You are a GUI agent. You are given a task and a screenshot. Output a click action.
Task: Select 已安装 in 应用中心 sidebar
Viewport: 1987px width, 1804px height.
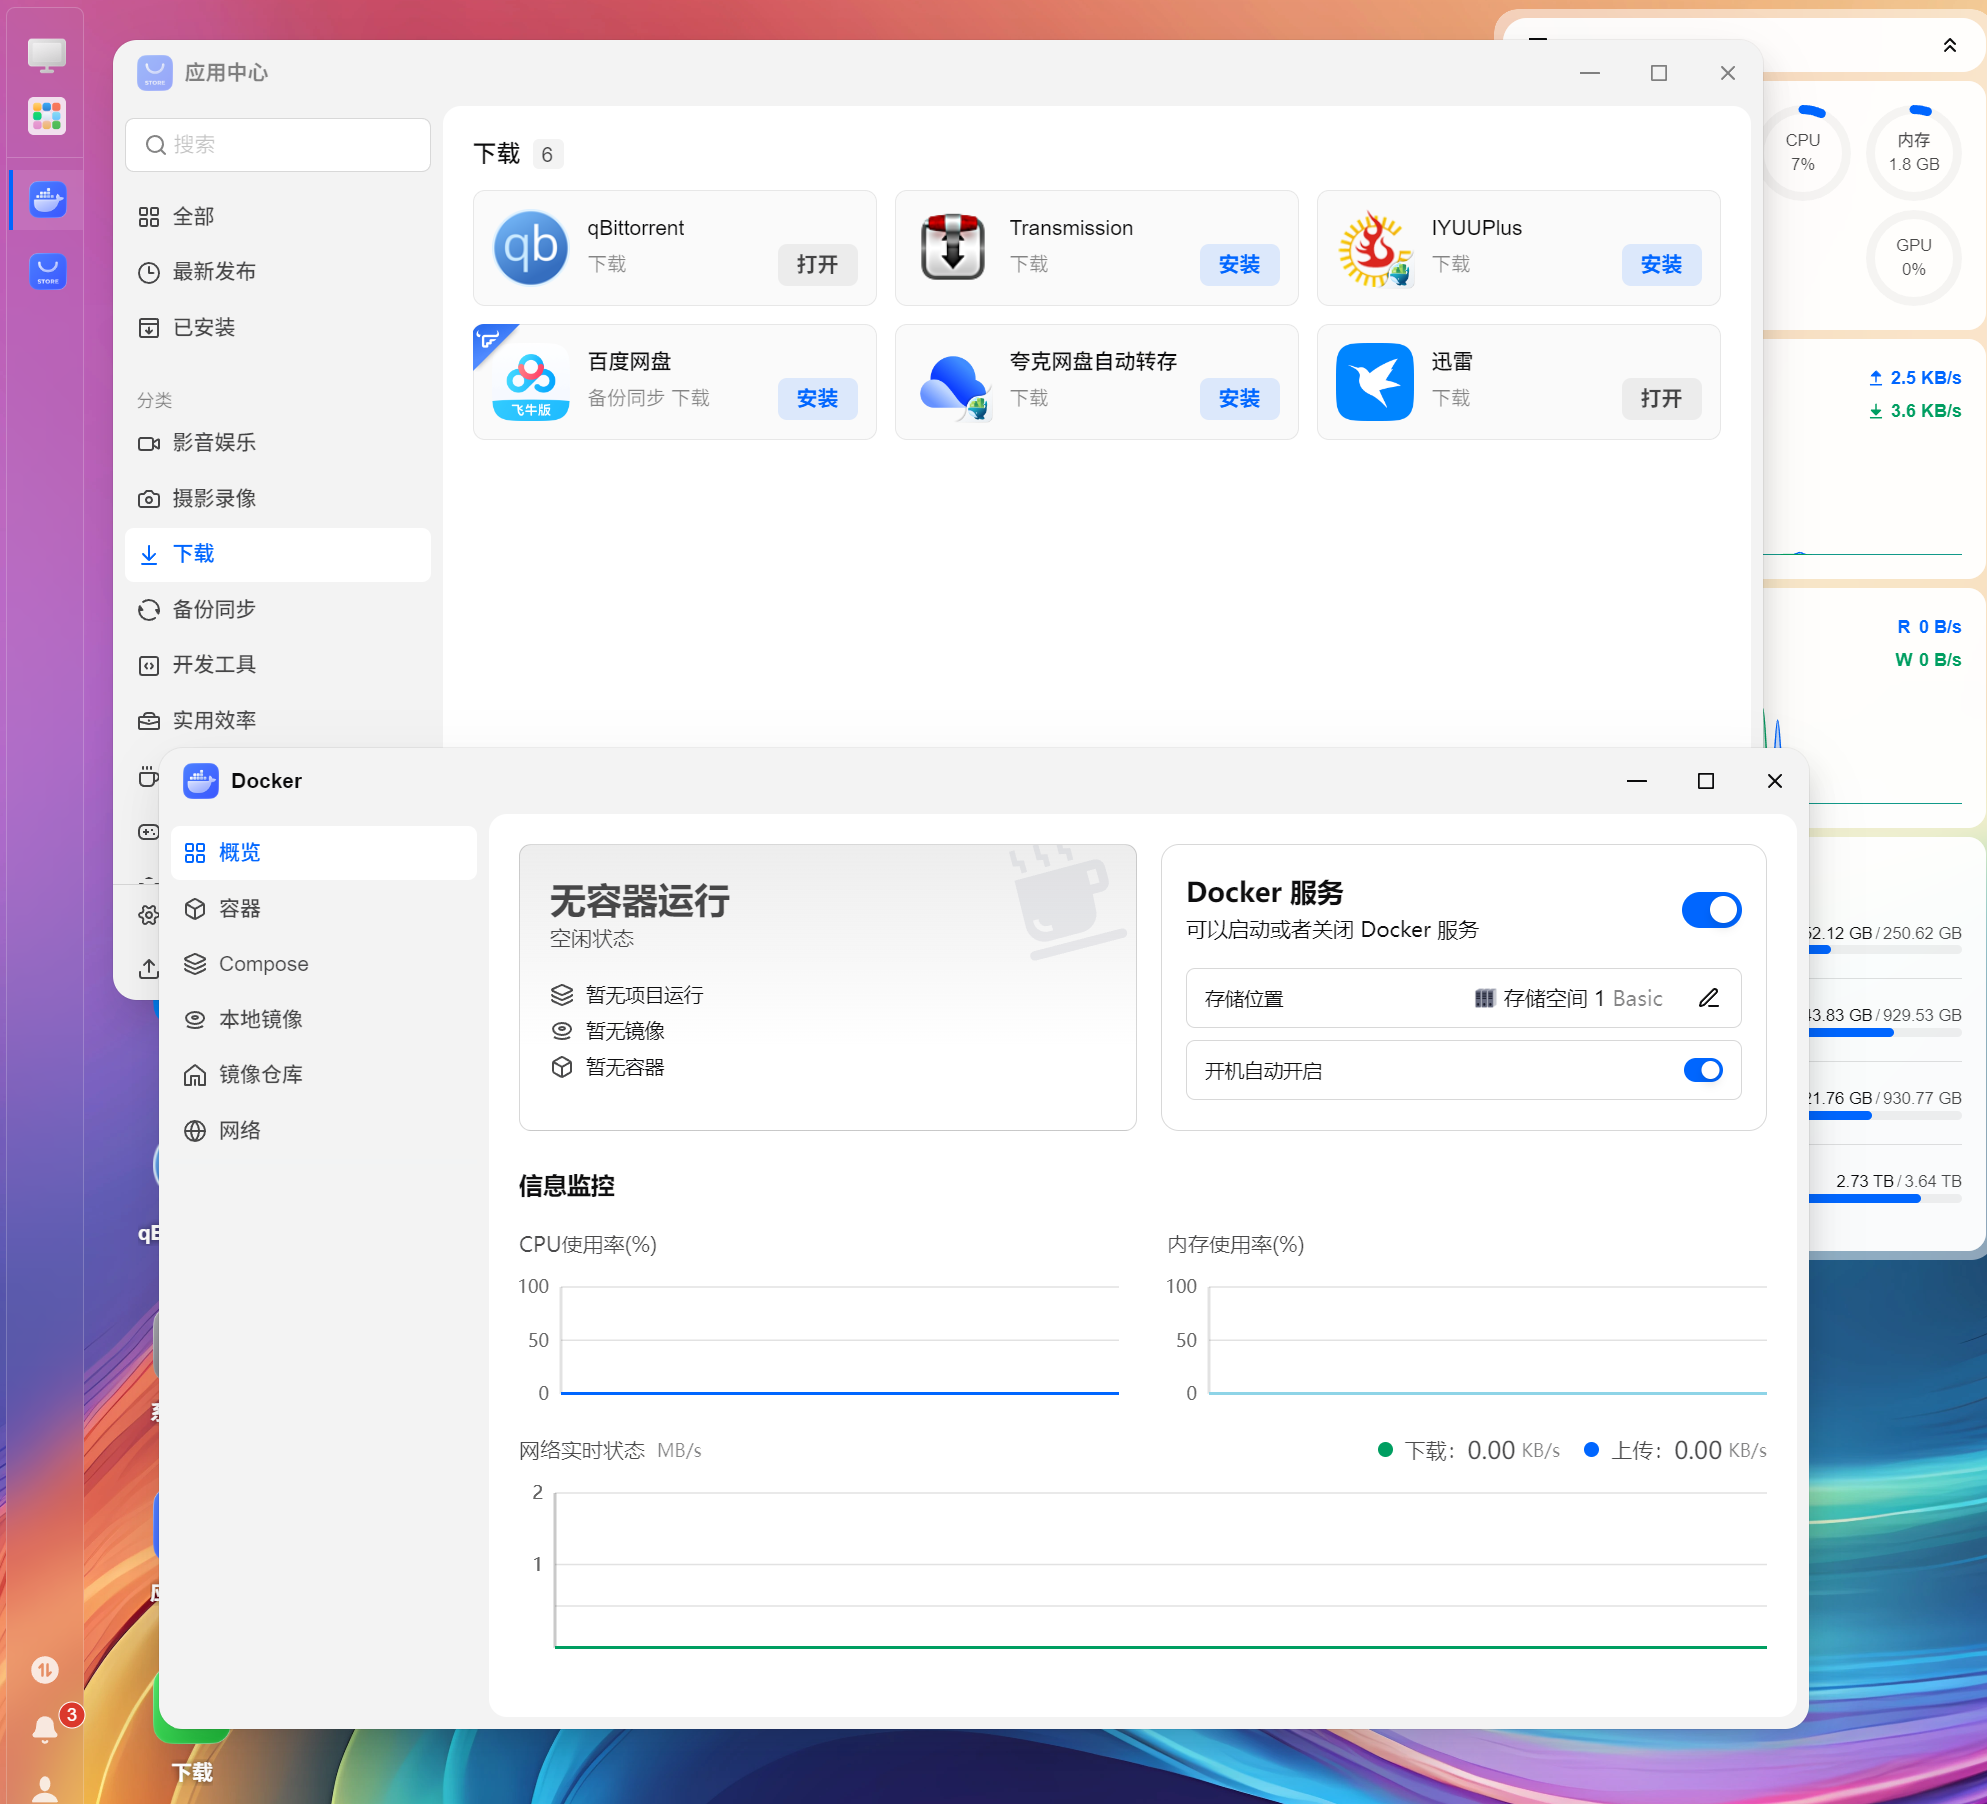point(278,327)
